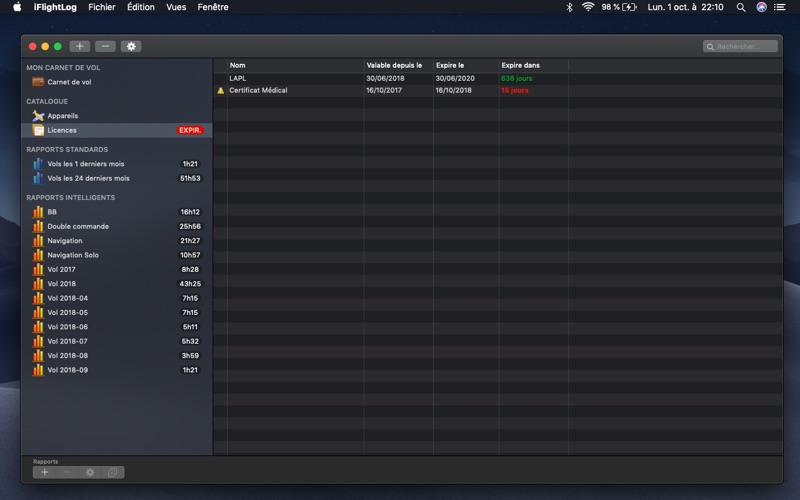Select the LAPL licence row

pyautogui.click(x=497, y=78)
